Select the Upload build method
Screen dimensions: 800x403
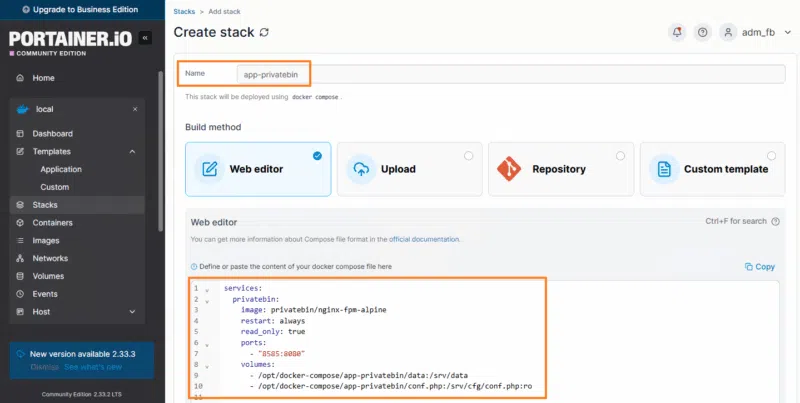point(409,169)
